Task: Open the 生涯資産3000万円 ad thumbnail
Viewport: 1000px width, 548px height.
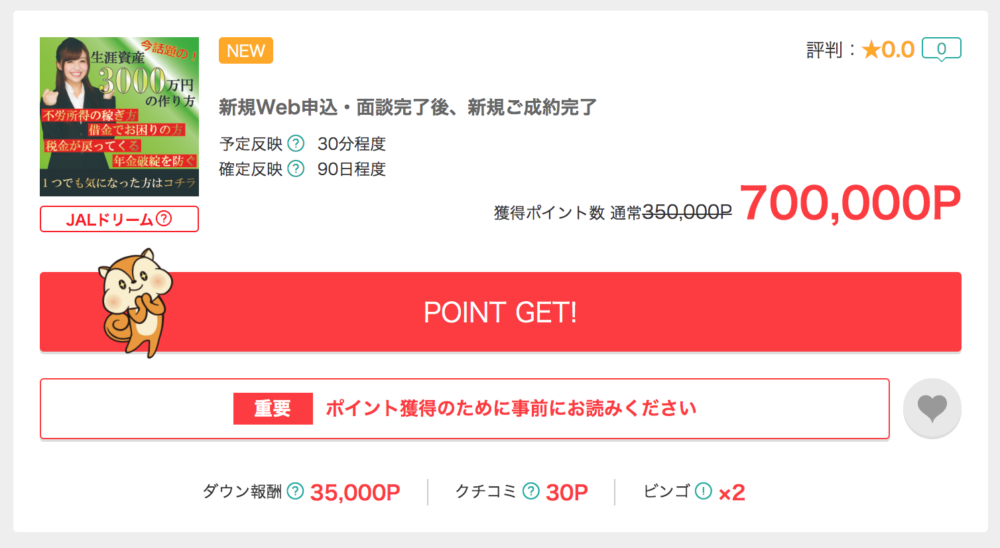Action: click(119, 117)
